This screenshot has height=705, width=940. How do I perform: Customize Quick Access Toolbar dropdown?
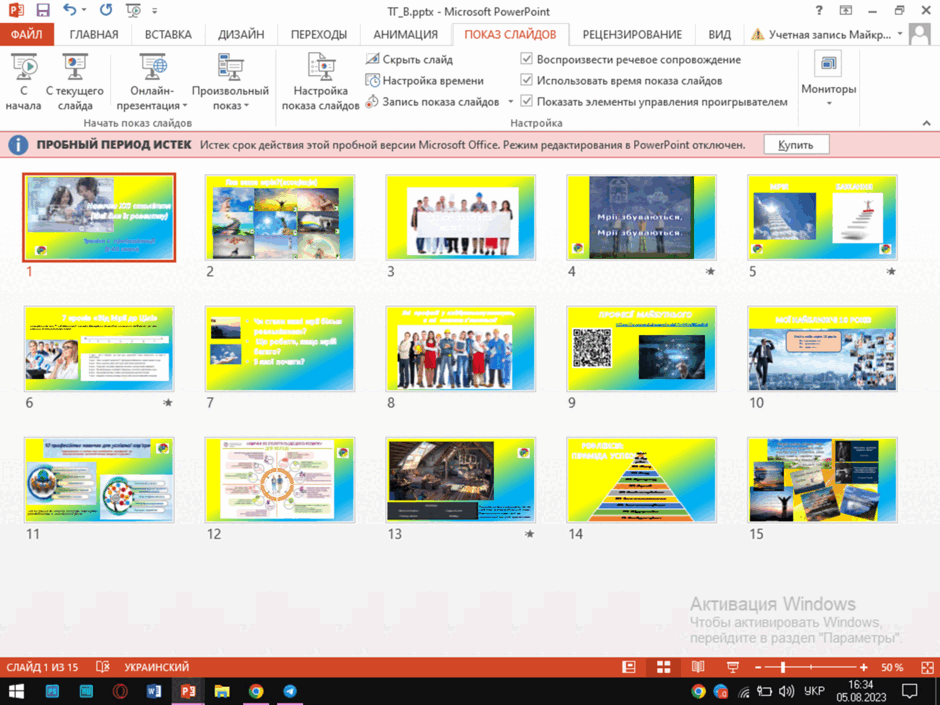click(x=155, y=11)
